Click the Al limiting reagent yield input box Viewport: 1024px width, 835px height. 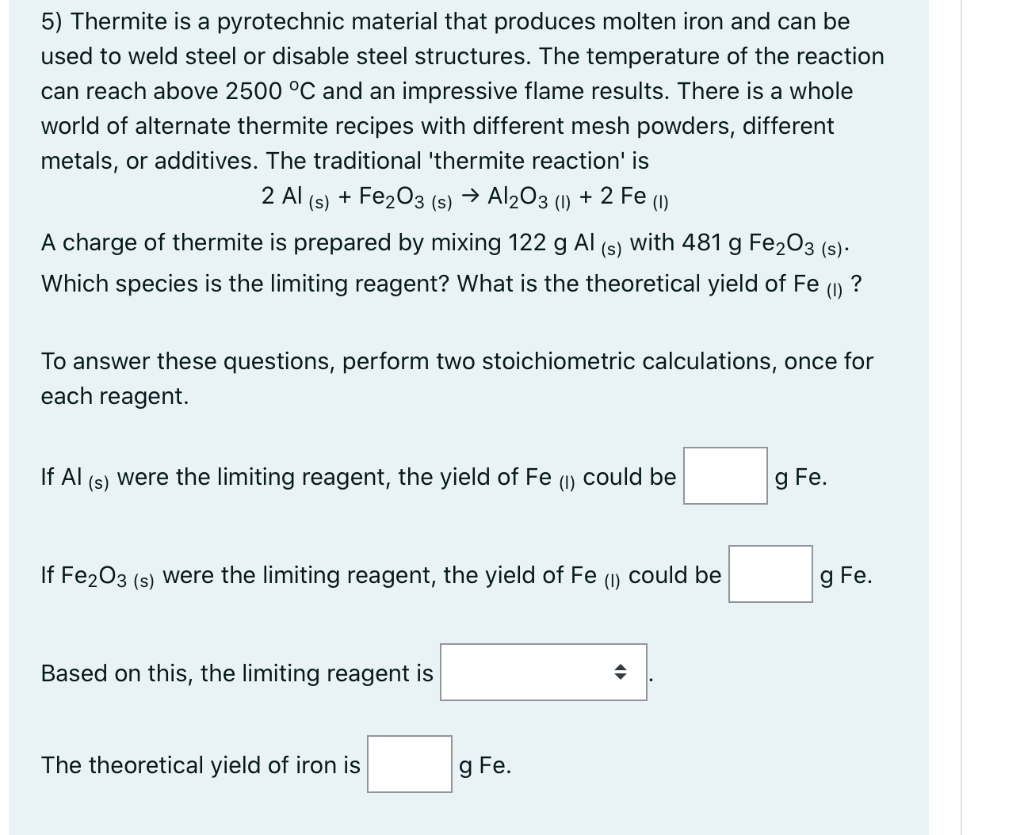[724, 476]
